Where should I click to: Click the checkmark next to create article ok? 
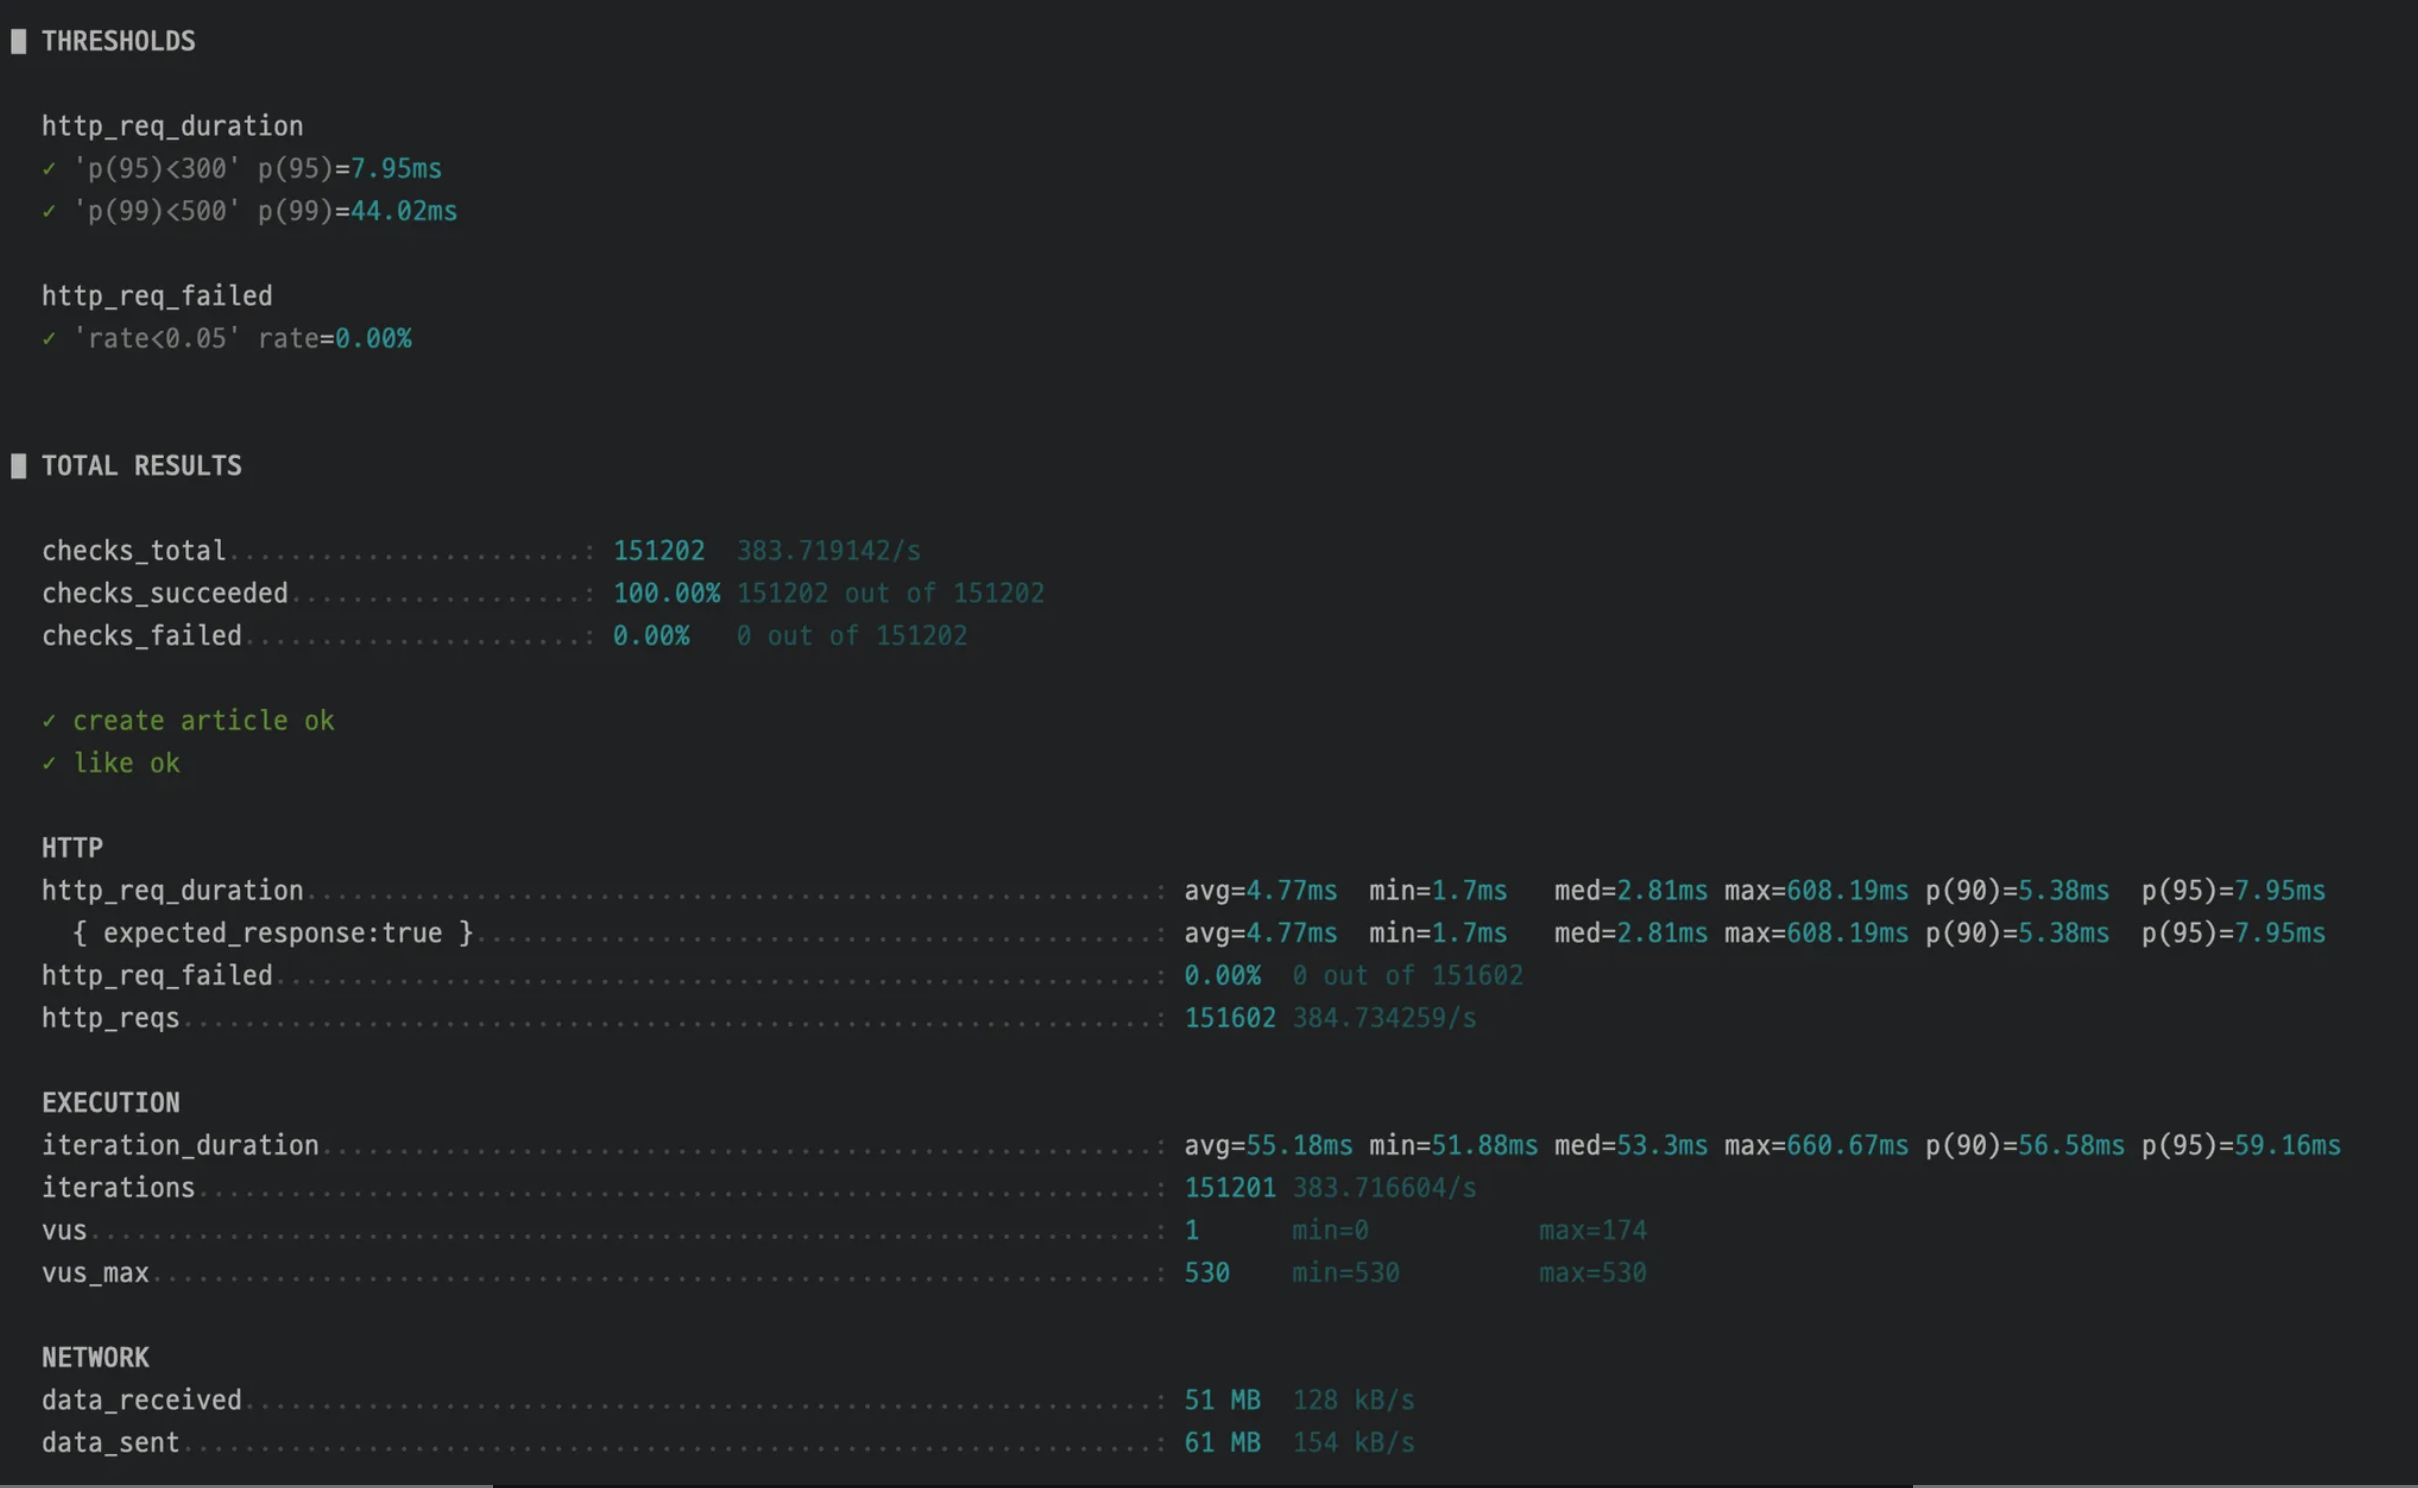tap(49, 721)
